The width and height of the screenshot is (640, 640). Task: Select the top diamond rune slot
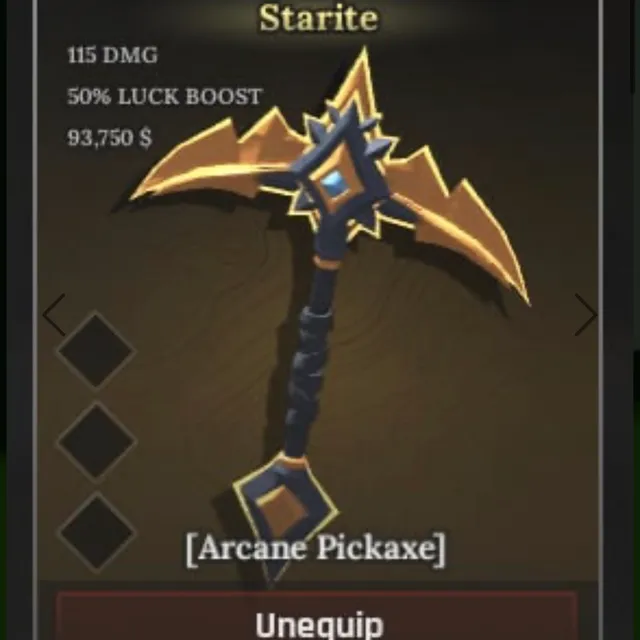point(96,350)
